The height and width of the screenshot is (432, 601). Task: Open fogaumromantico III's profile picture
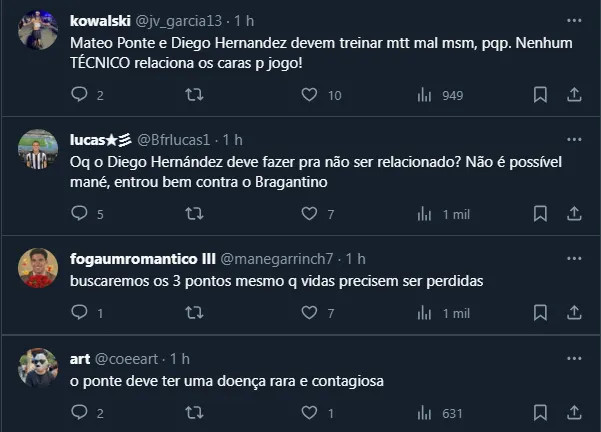[x=38, y=267]
